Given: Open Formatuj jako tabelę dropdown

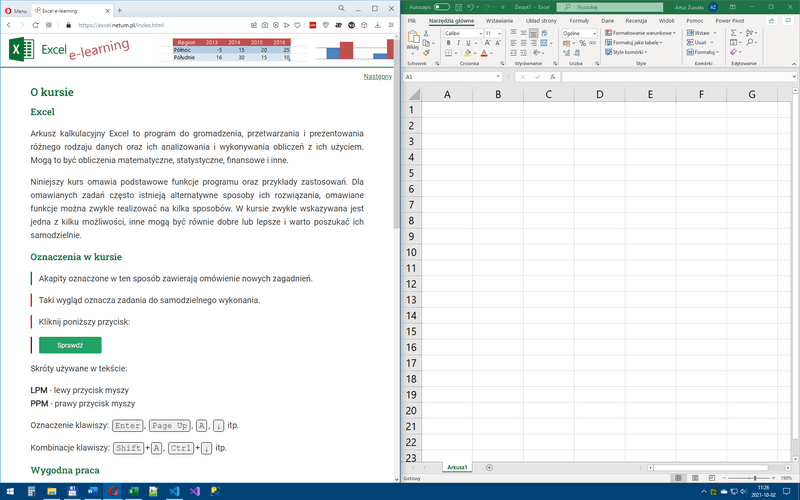Looking at the screenshot, I should [634, 42].
